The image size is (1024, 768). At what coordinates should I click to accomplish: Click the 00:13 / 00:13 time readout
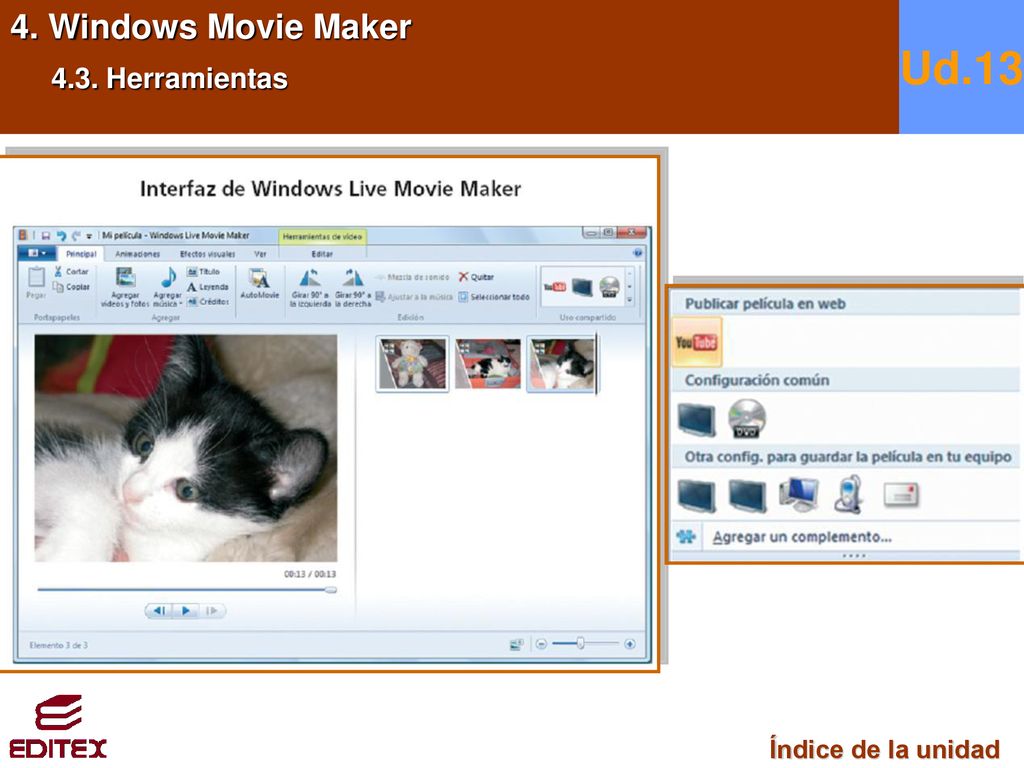point(310,574)
